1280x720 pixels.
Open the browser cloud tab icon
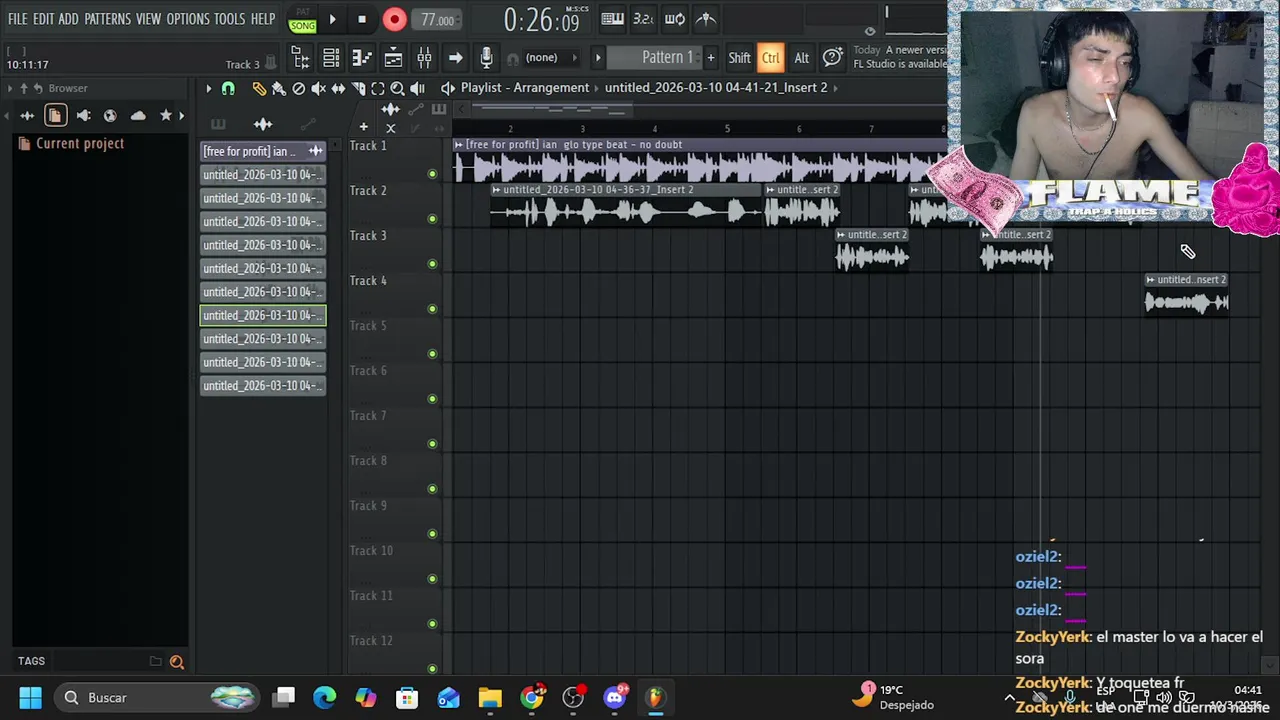point(138,116)
